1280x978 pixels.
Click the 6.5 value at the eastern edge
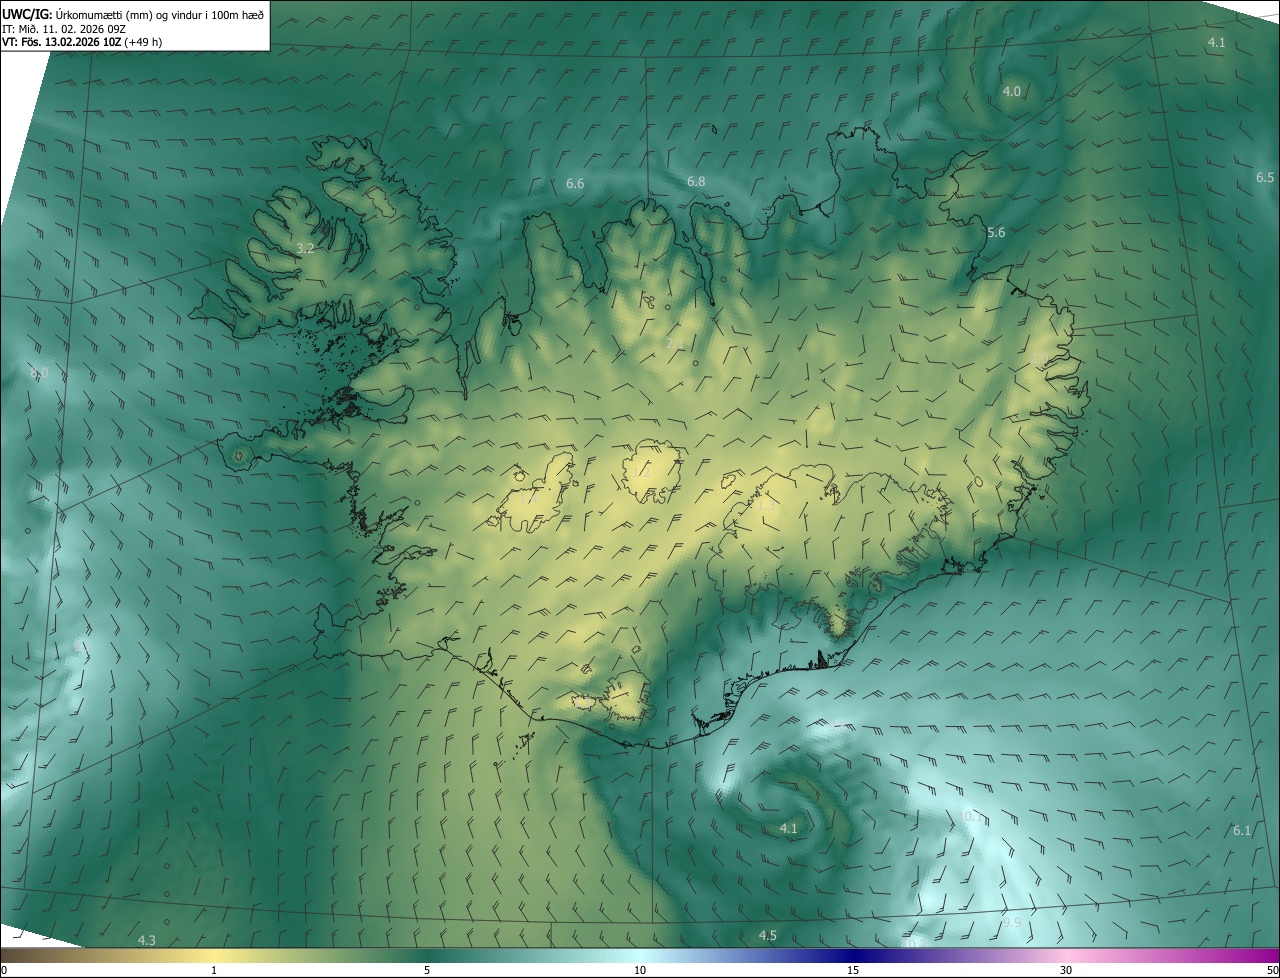[1265, 177]
